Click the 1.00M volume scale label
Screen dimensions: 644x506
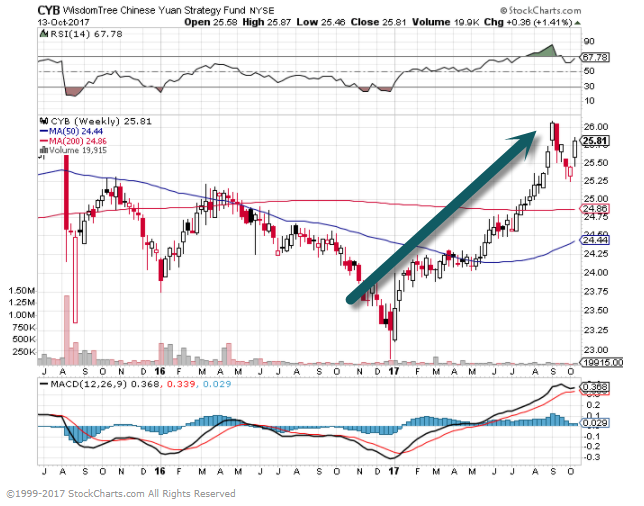click(22, 315)
